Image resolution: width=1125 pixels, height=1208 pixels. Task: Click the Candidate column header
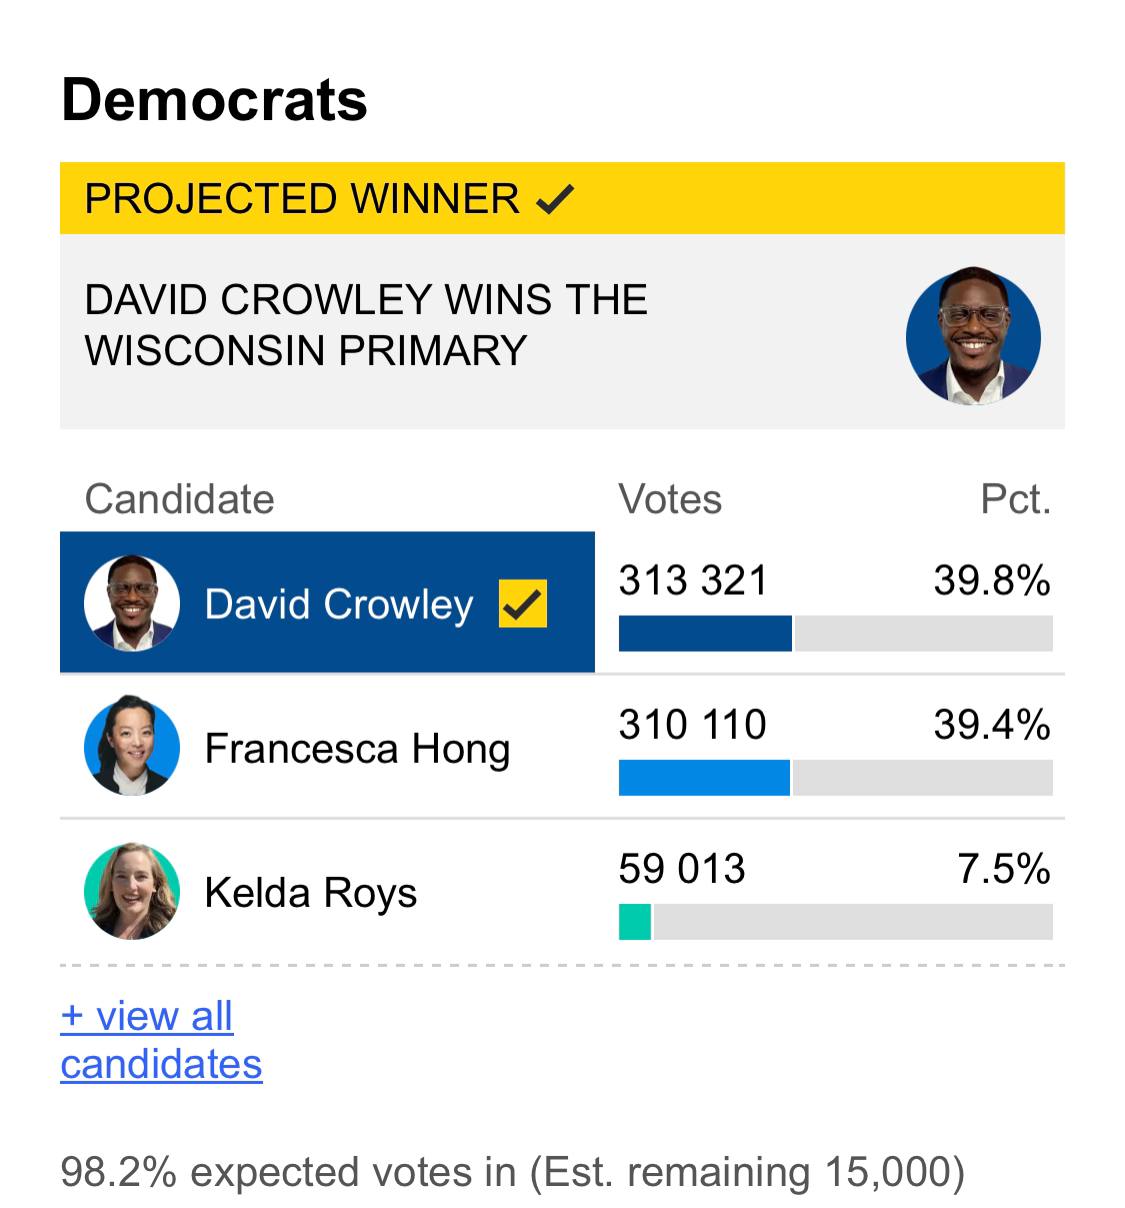pyautogui.click(x=179, y=499)
